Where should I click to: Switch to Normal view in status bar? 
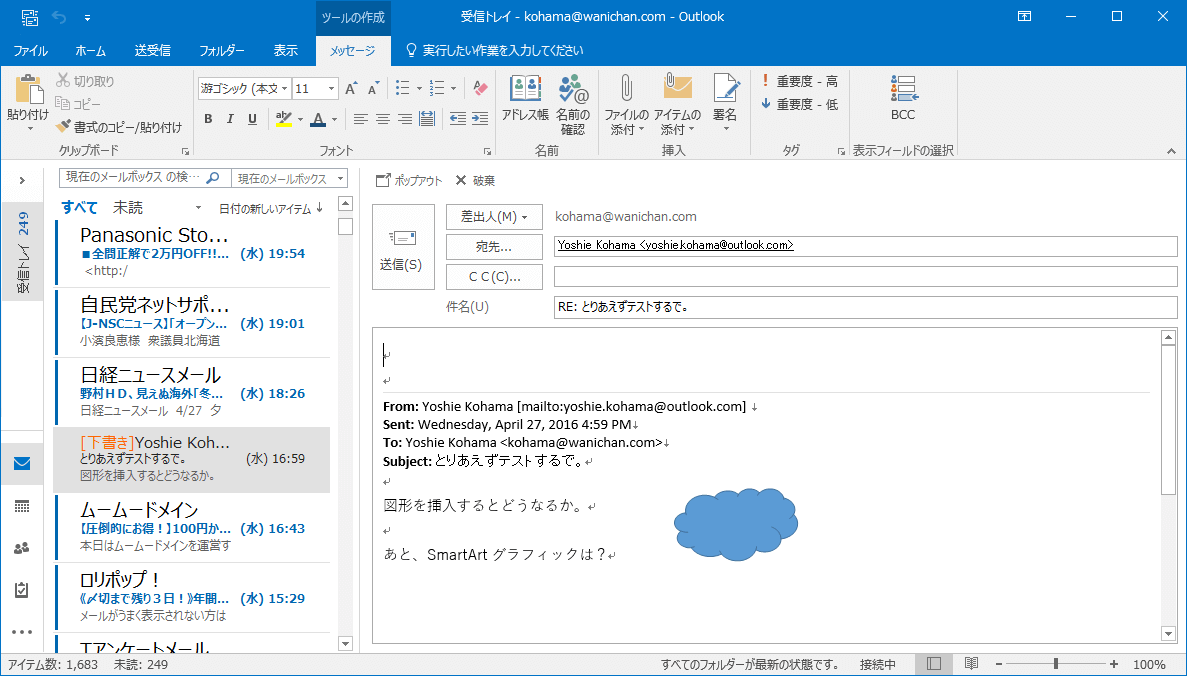(934, 664)
